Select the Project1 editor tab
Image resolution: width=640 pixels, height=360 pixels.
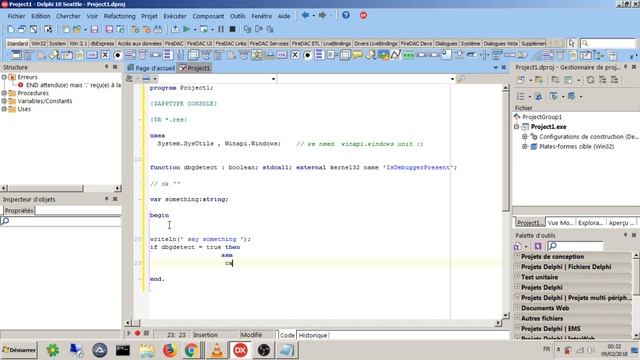tap(195, 68)
